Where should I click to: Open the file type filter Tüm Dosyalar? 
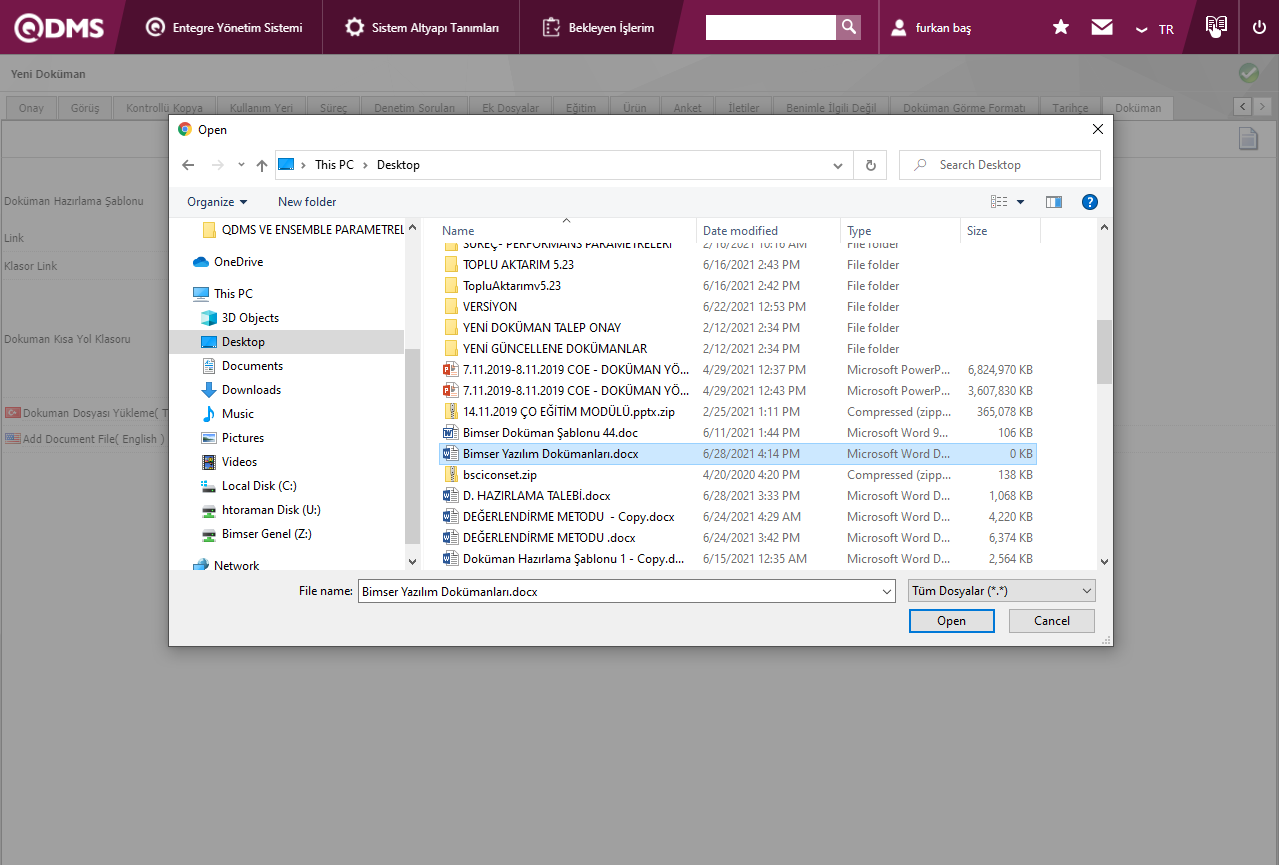pos(1002,591)
